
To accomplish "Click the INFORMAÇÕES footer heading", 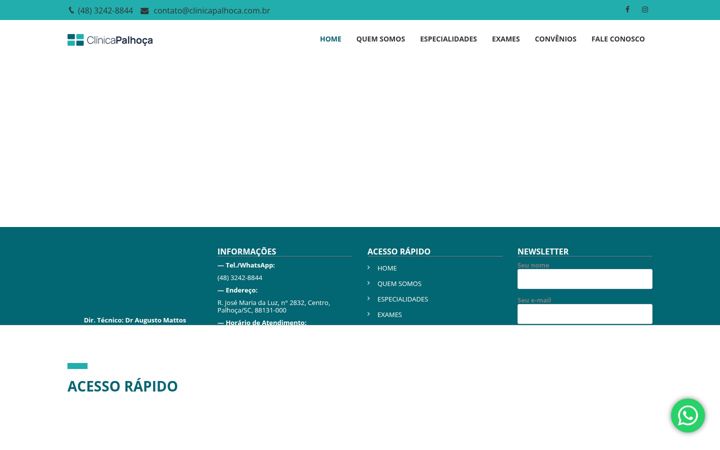I will [247, 251].
